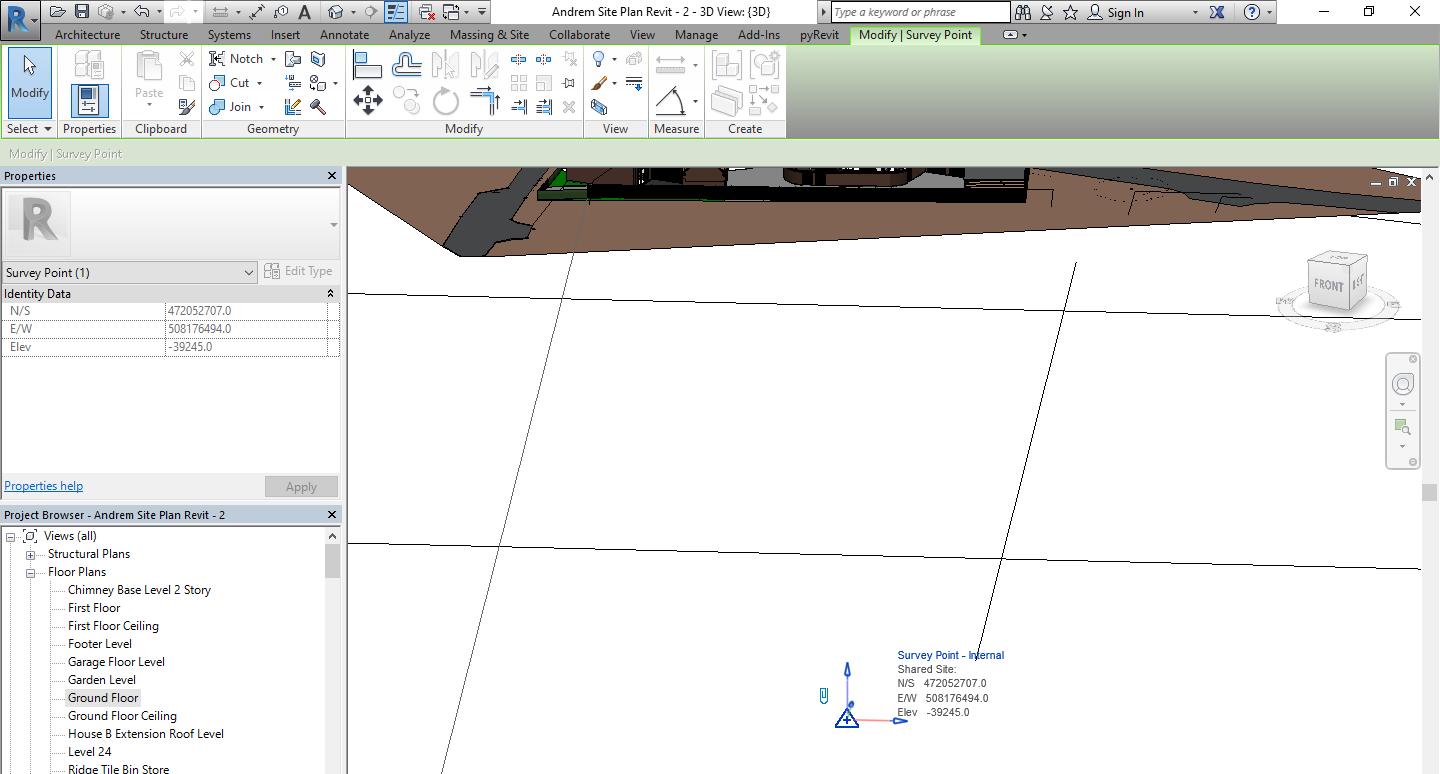
Task: Open the Revit application menu R button
Action: pyautogui.click(x=20, y=18)
